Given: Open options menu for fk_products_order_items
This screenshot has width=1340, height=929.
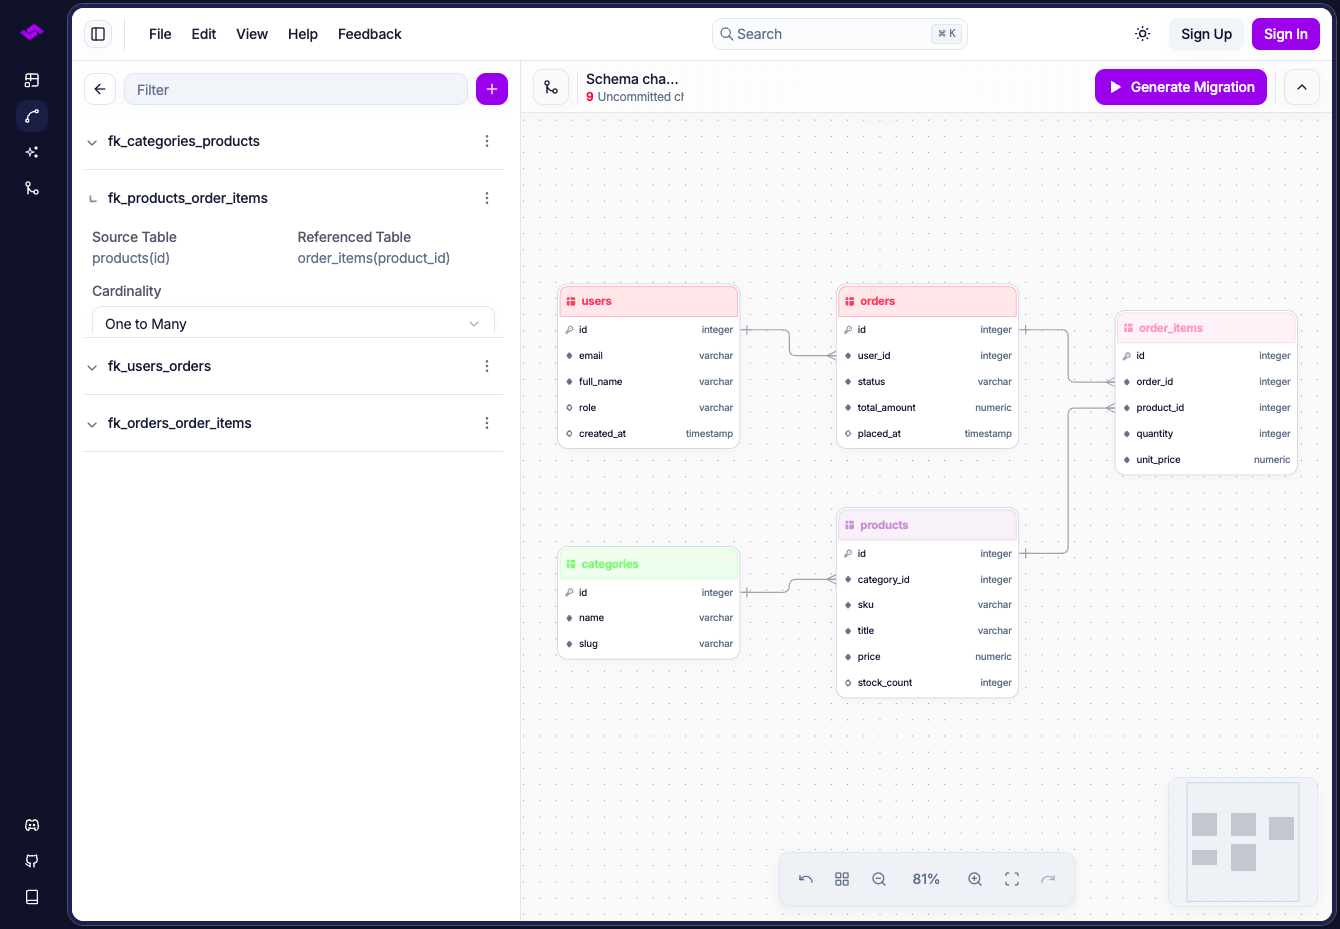Looking at the screenshot, I should [x=487, y=198].
